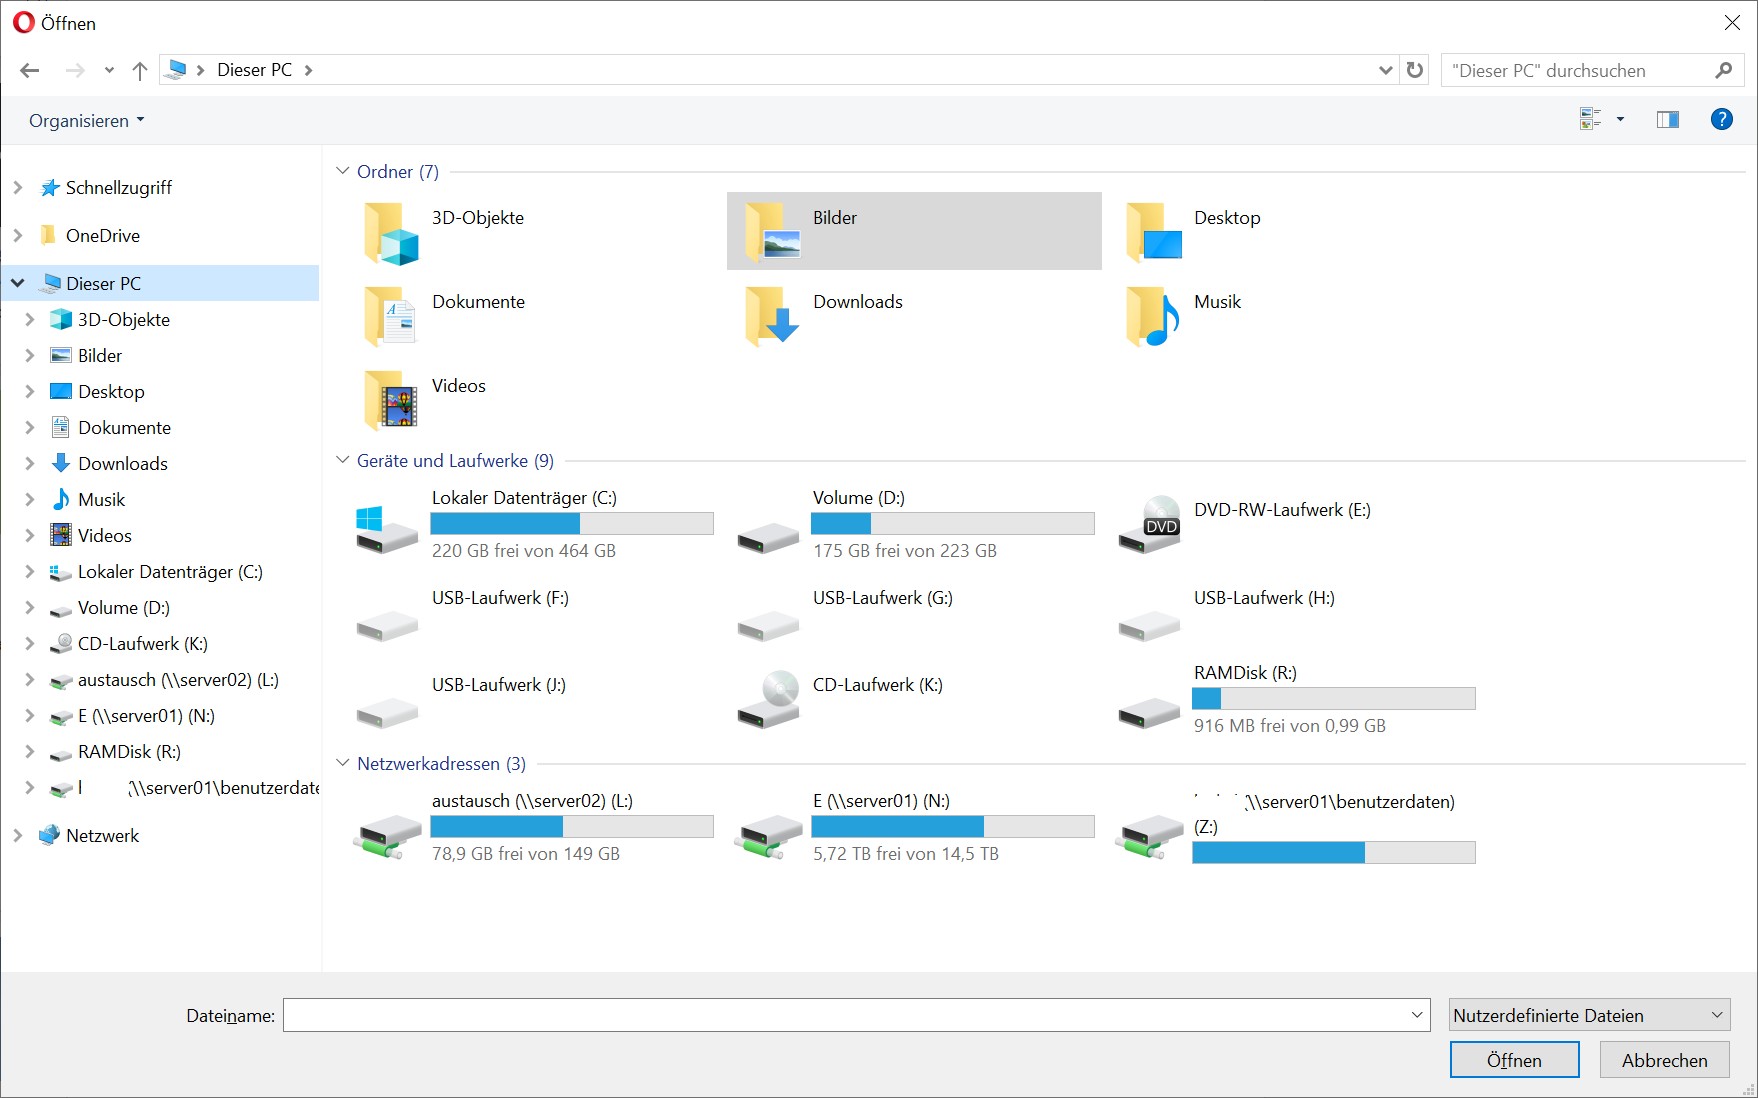The image size is (1758, 1098).
Task: Select Musik folder icon in main pane
Action: pyautogui.click(x=1154, y=316)
